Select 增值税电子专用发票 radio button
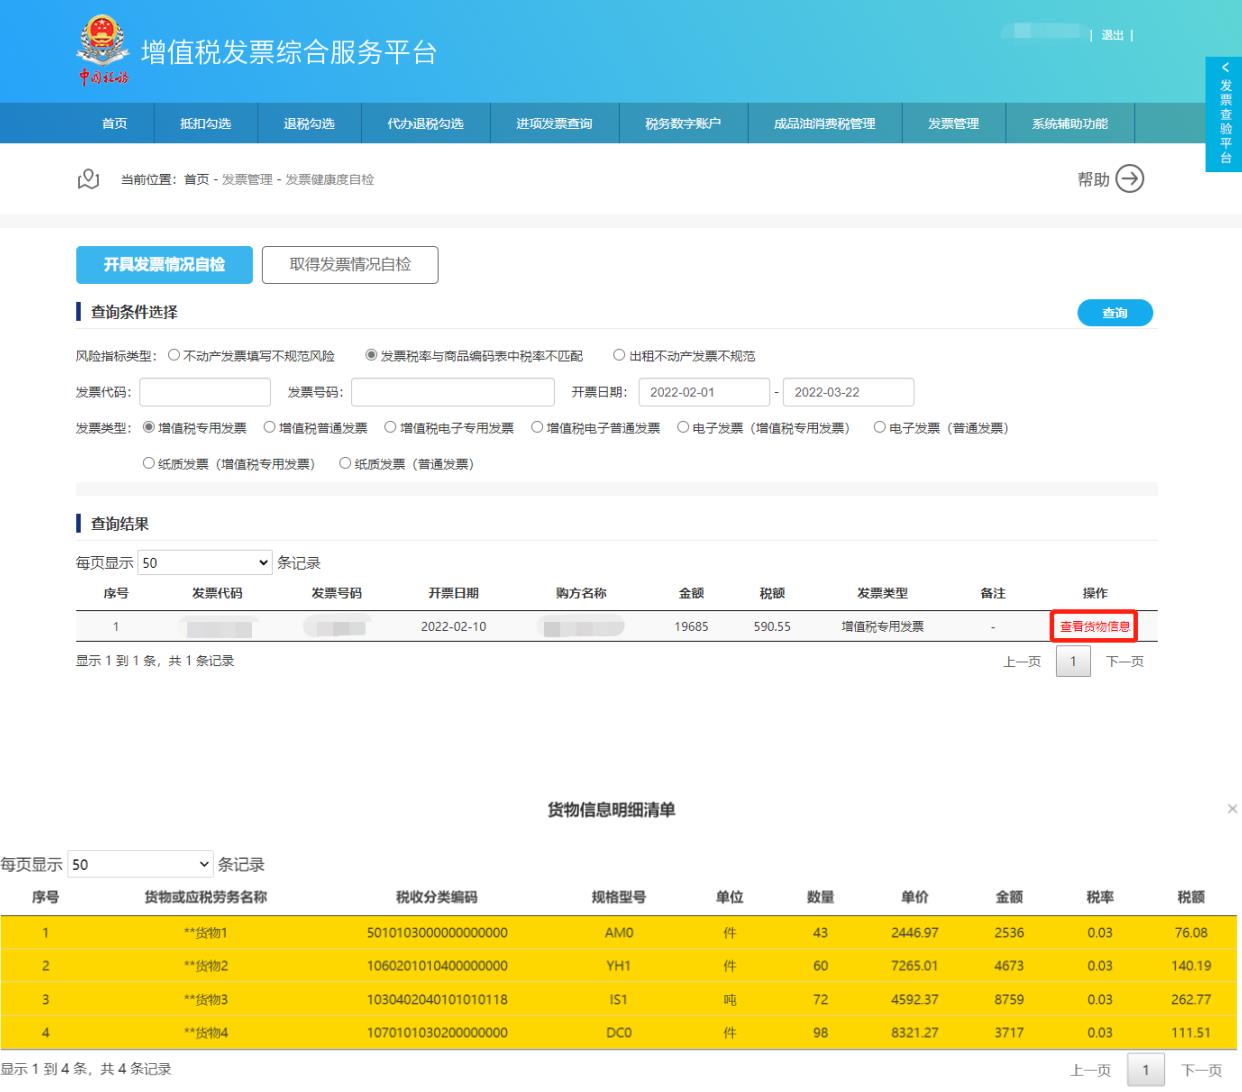 click(391, 428)
